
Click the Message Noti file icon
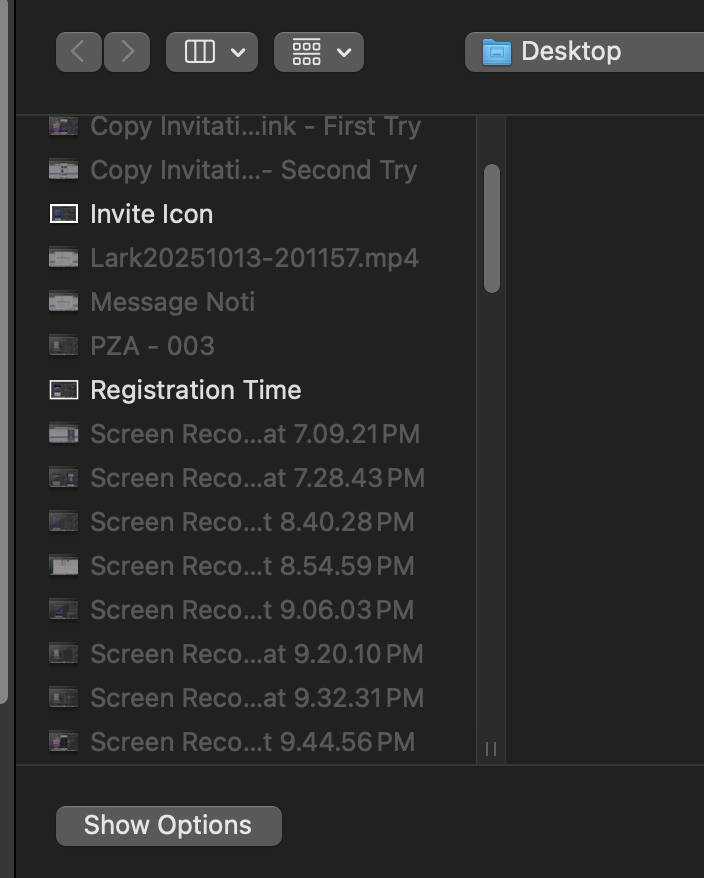64,302
